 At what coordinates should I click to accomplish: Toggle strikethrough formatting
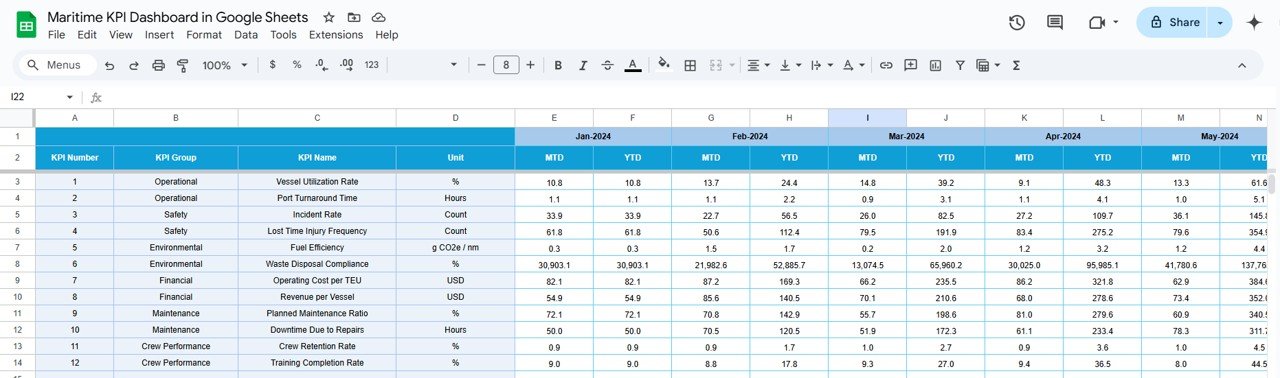click(608, 65)
